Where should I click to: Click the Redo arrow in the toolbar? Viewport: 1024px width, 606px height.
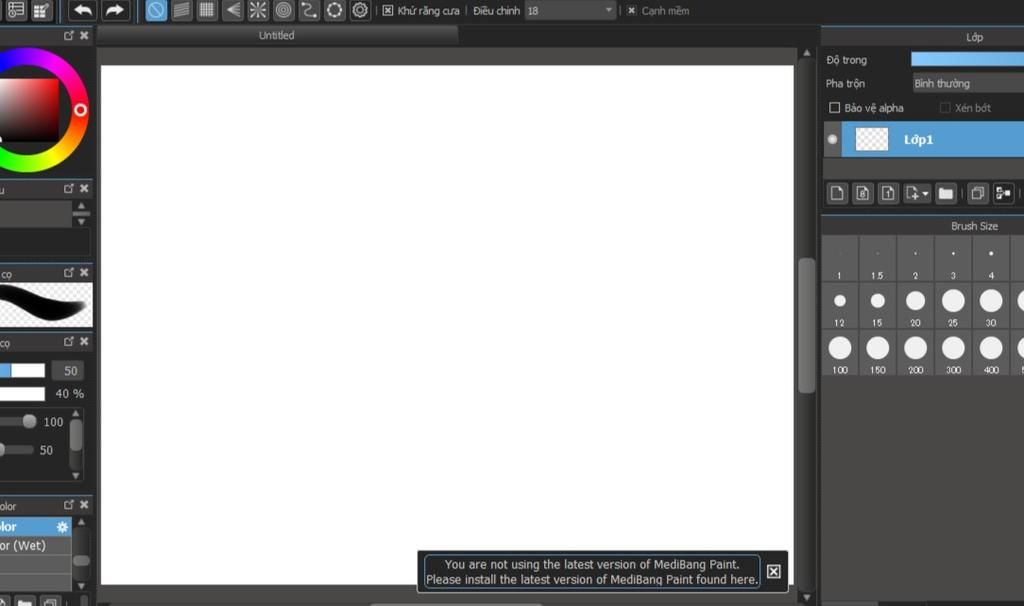click(114, 10)
